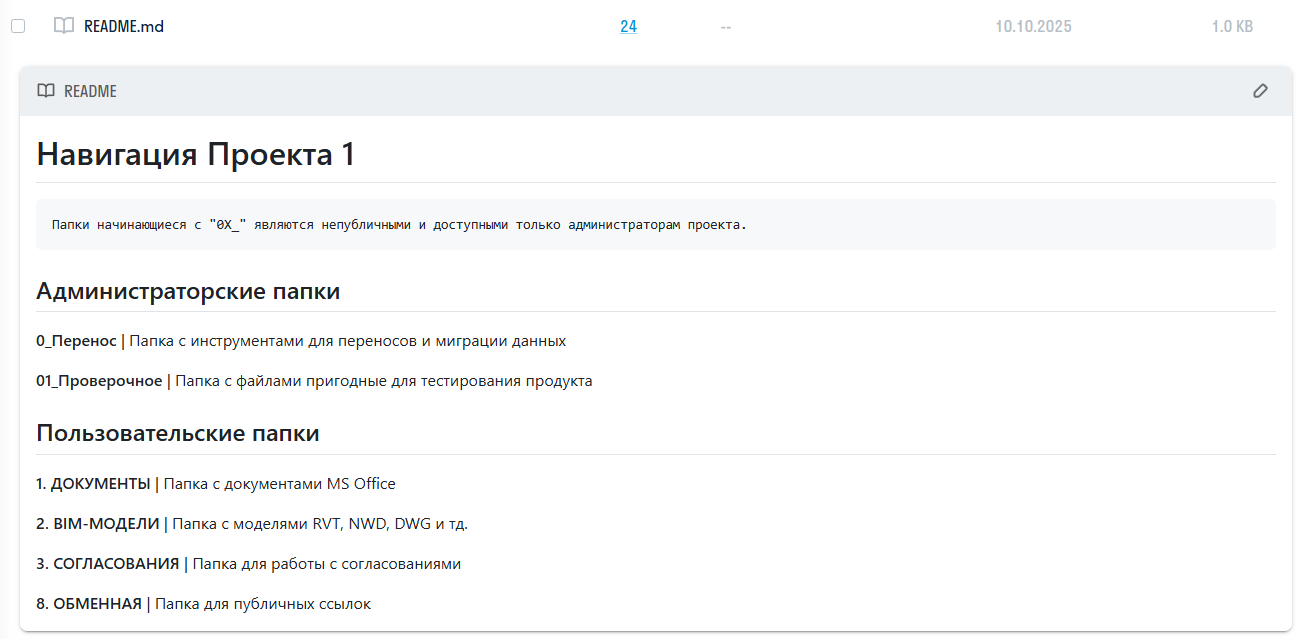Click the description Папка с документами MS Office
The height and width of the screenshot is (639, 1306).
click(x=280, y=484)
